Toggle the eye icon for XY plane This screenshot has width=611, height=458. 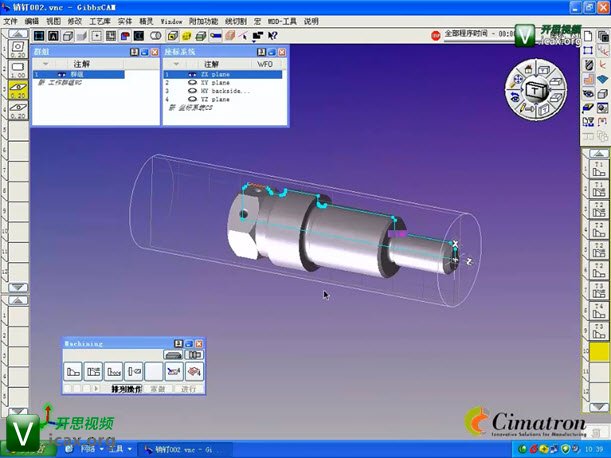(x=192, y=83)
